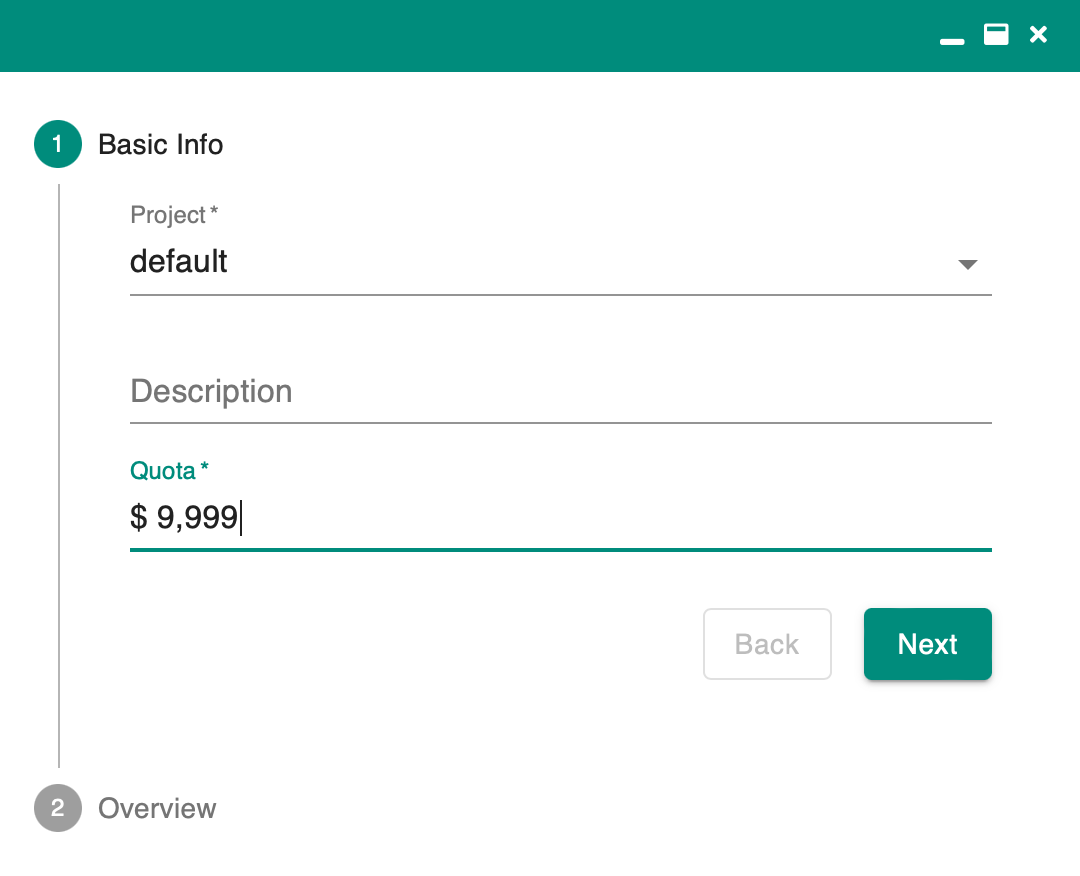Open the Basic Info step label
Viewport: 1080px width, 876px height.
(160, 145)
